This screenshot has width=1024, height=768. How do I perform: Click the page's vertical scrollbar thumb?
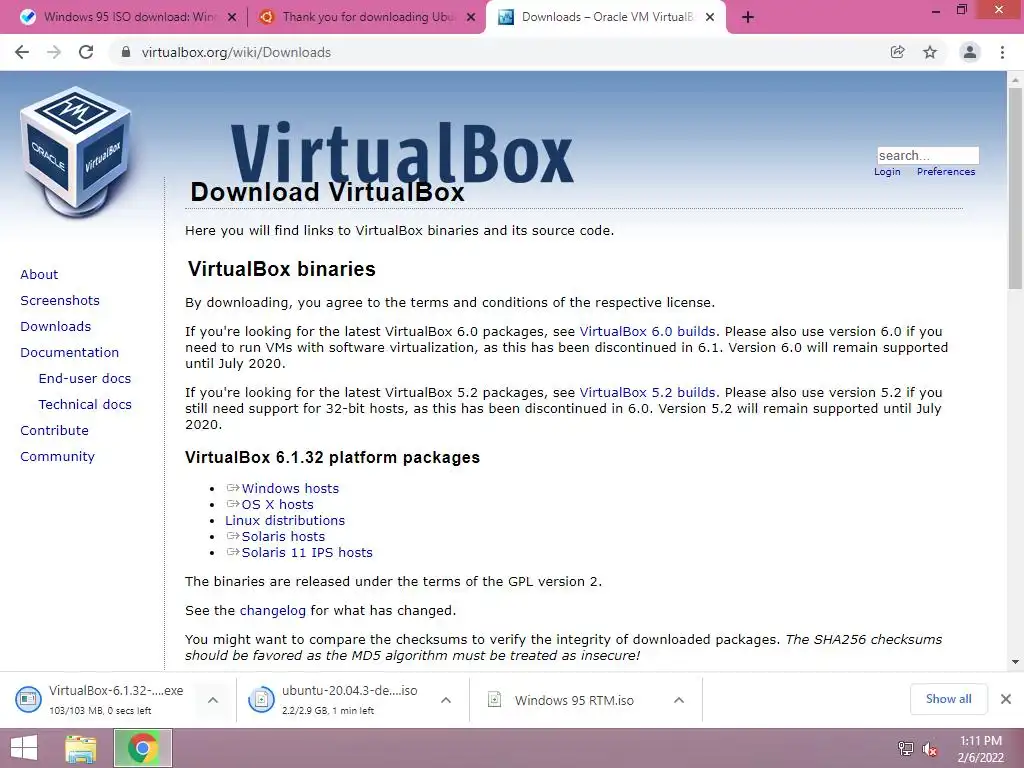[1015, 188]
